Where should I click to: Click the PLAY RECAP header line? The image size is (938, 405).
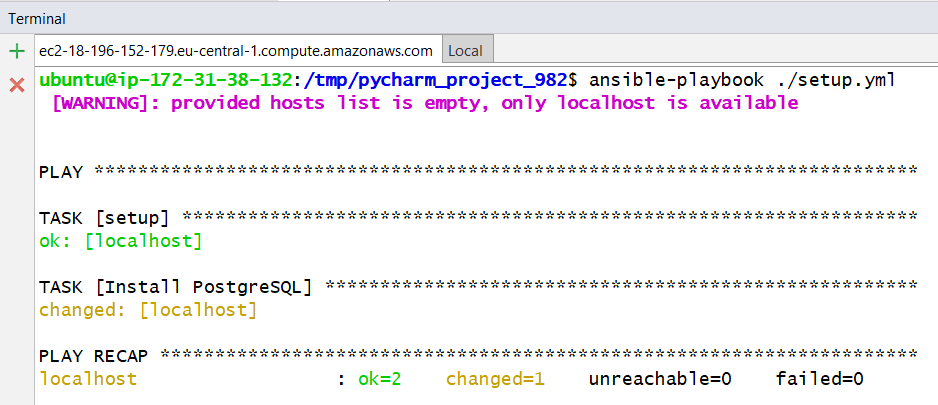coord(477,356)
